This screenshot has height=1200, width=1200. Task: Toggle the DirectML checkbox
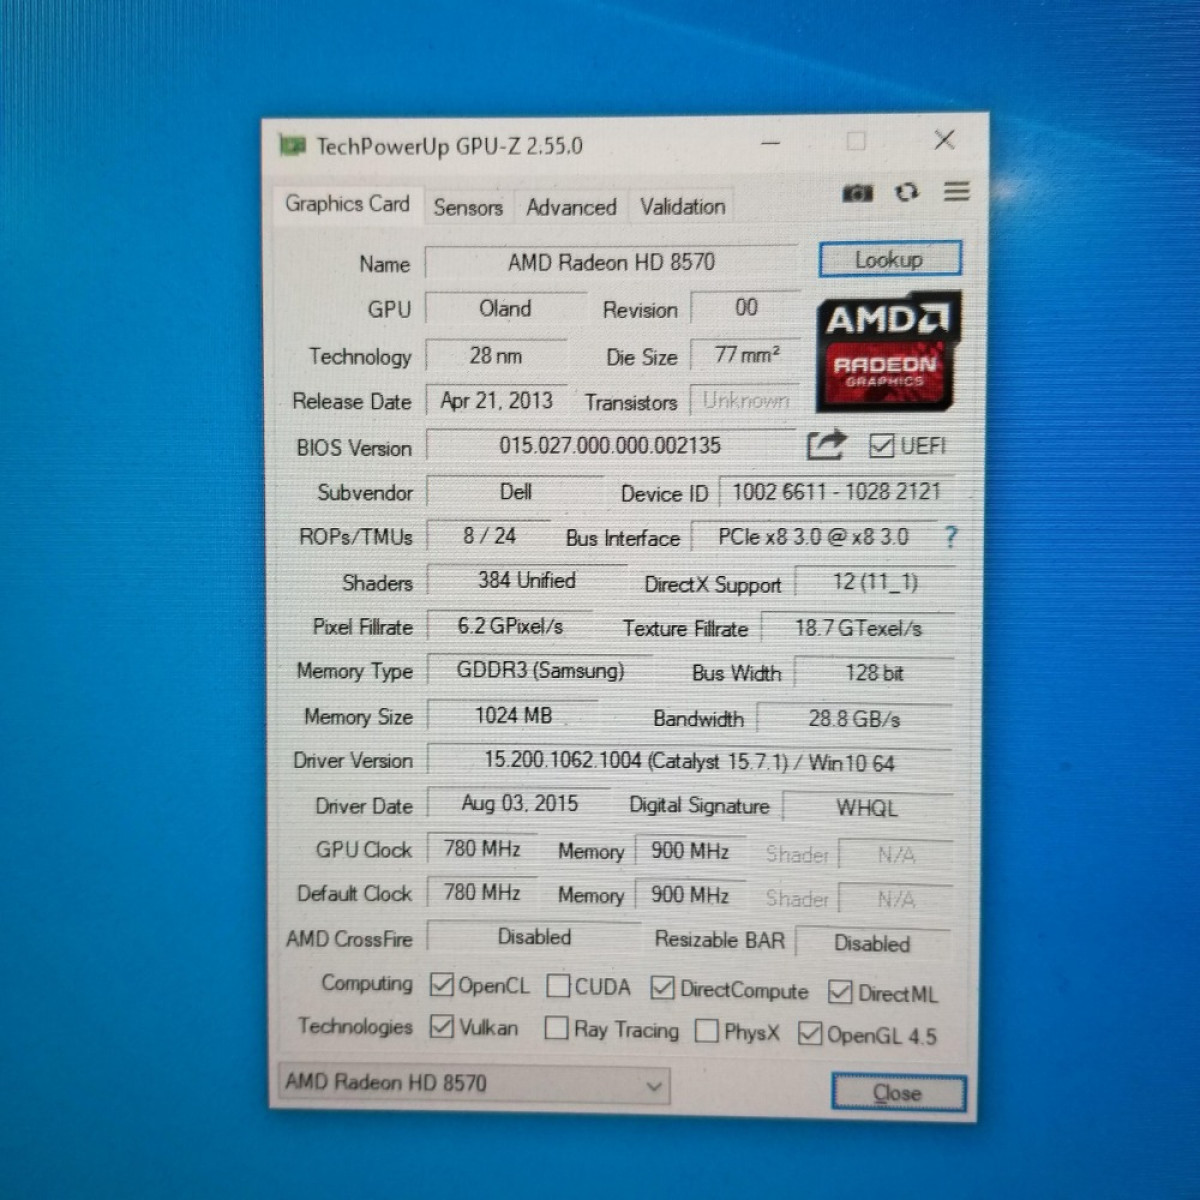pyautogui.click(x=840, y=992)
